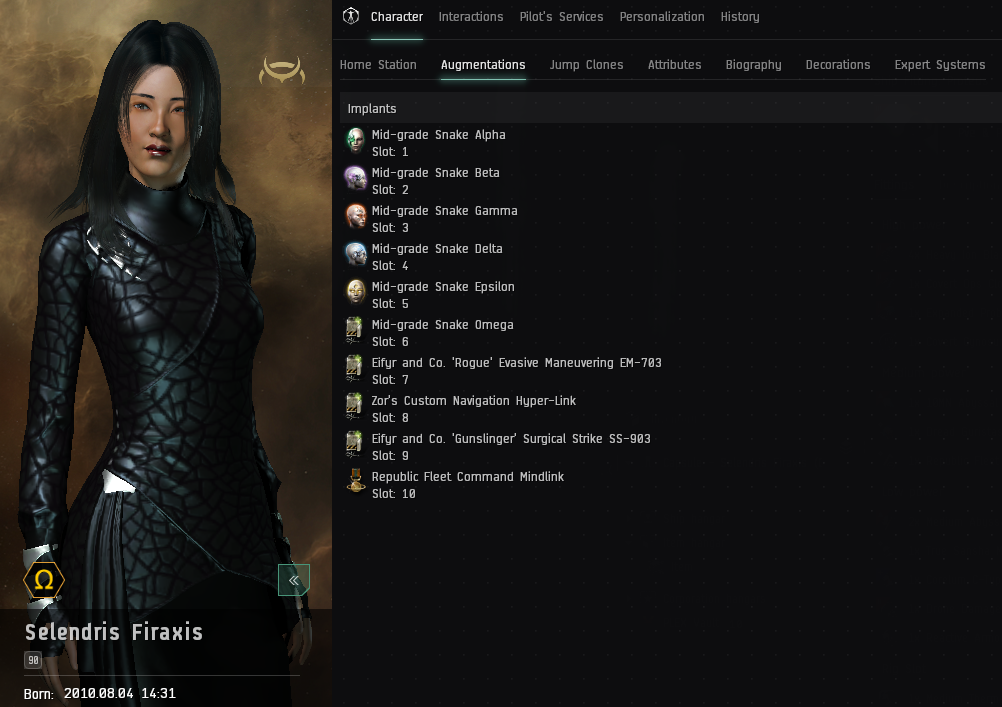Click the 'Slot: 6' label
This screenshot has height=707, width=1002.
[390, 341]
